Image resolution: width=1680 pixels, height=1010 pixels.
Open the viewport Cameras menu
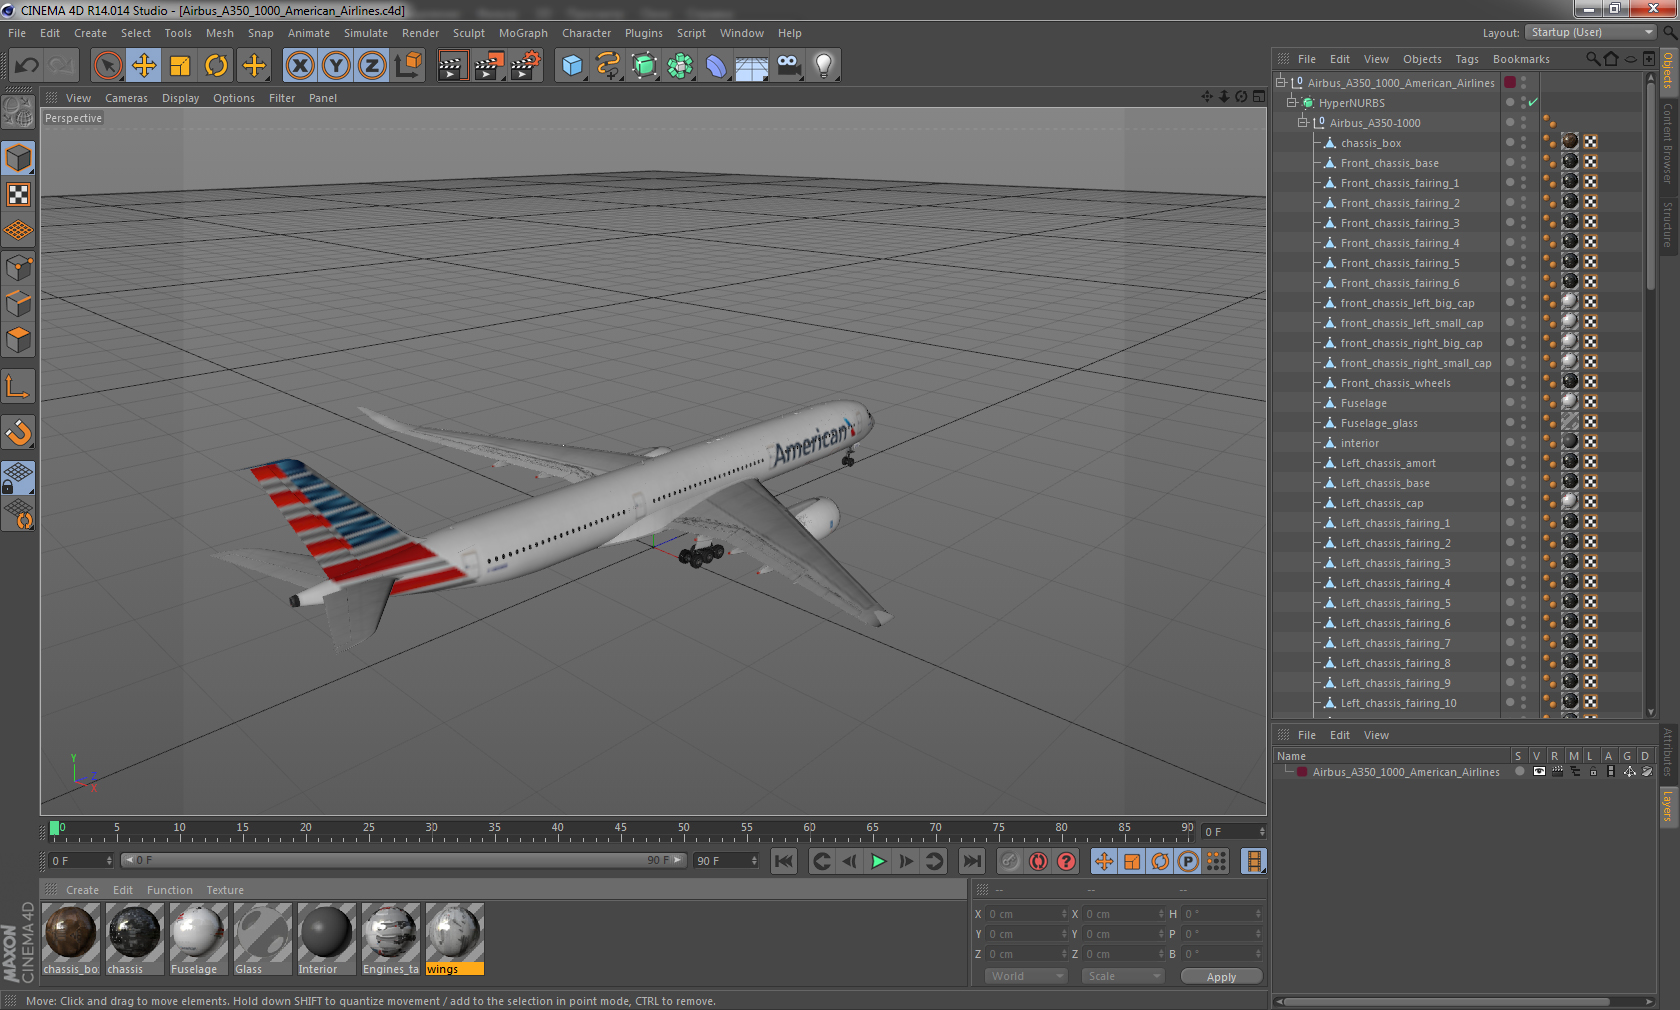tap(126, 98)
